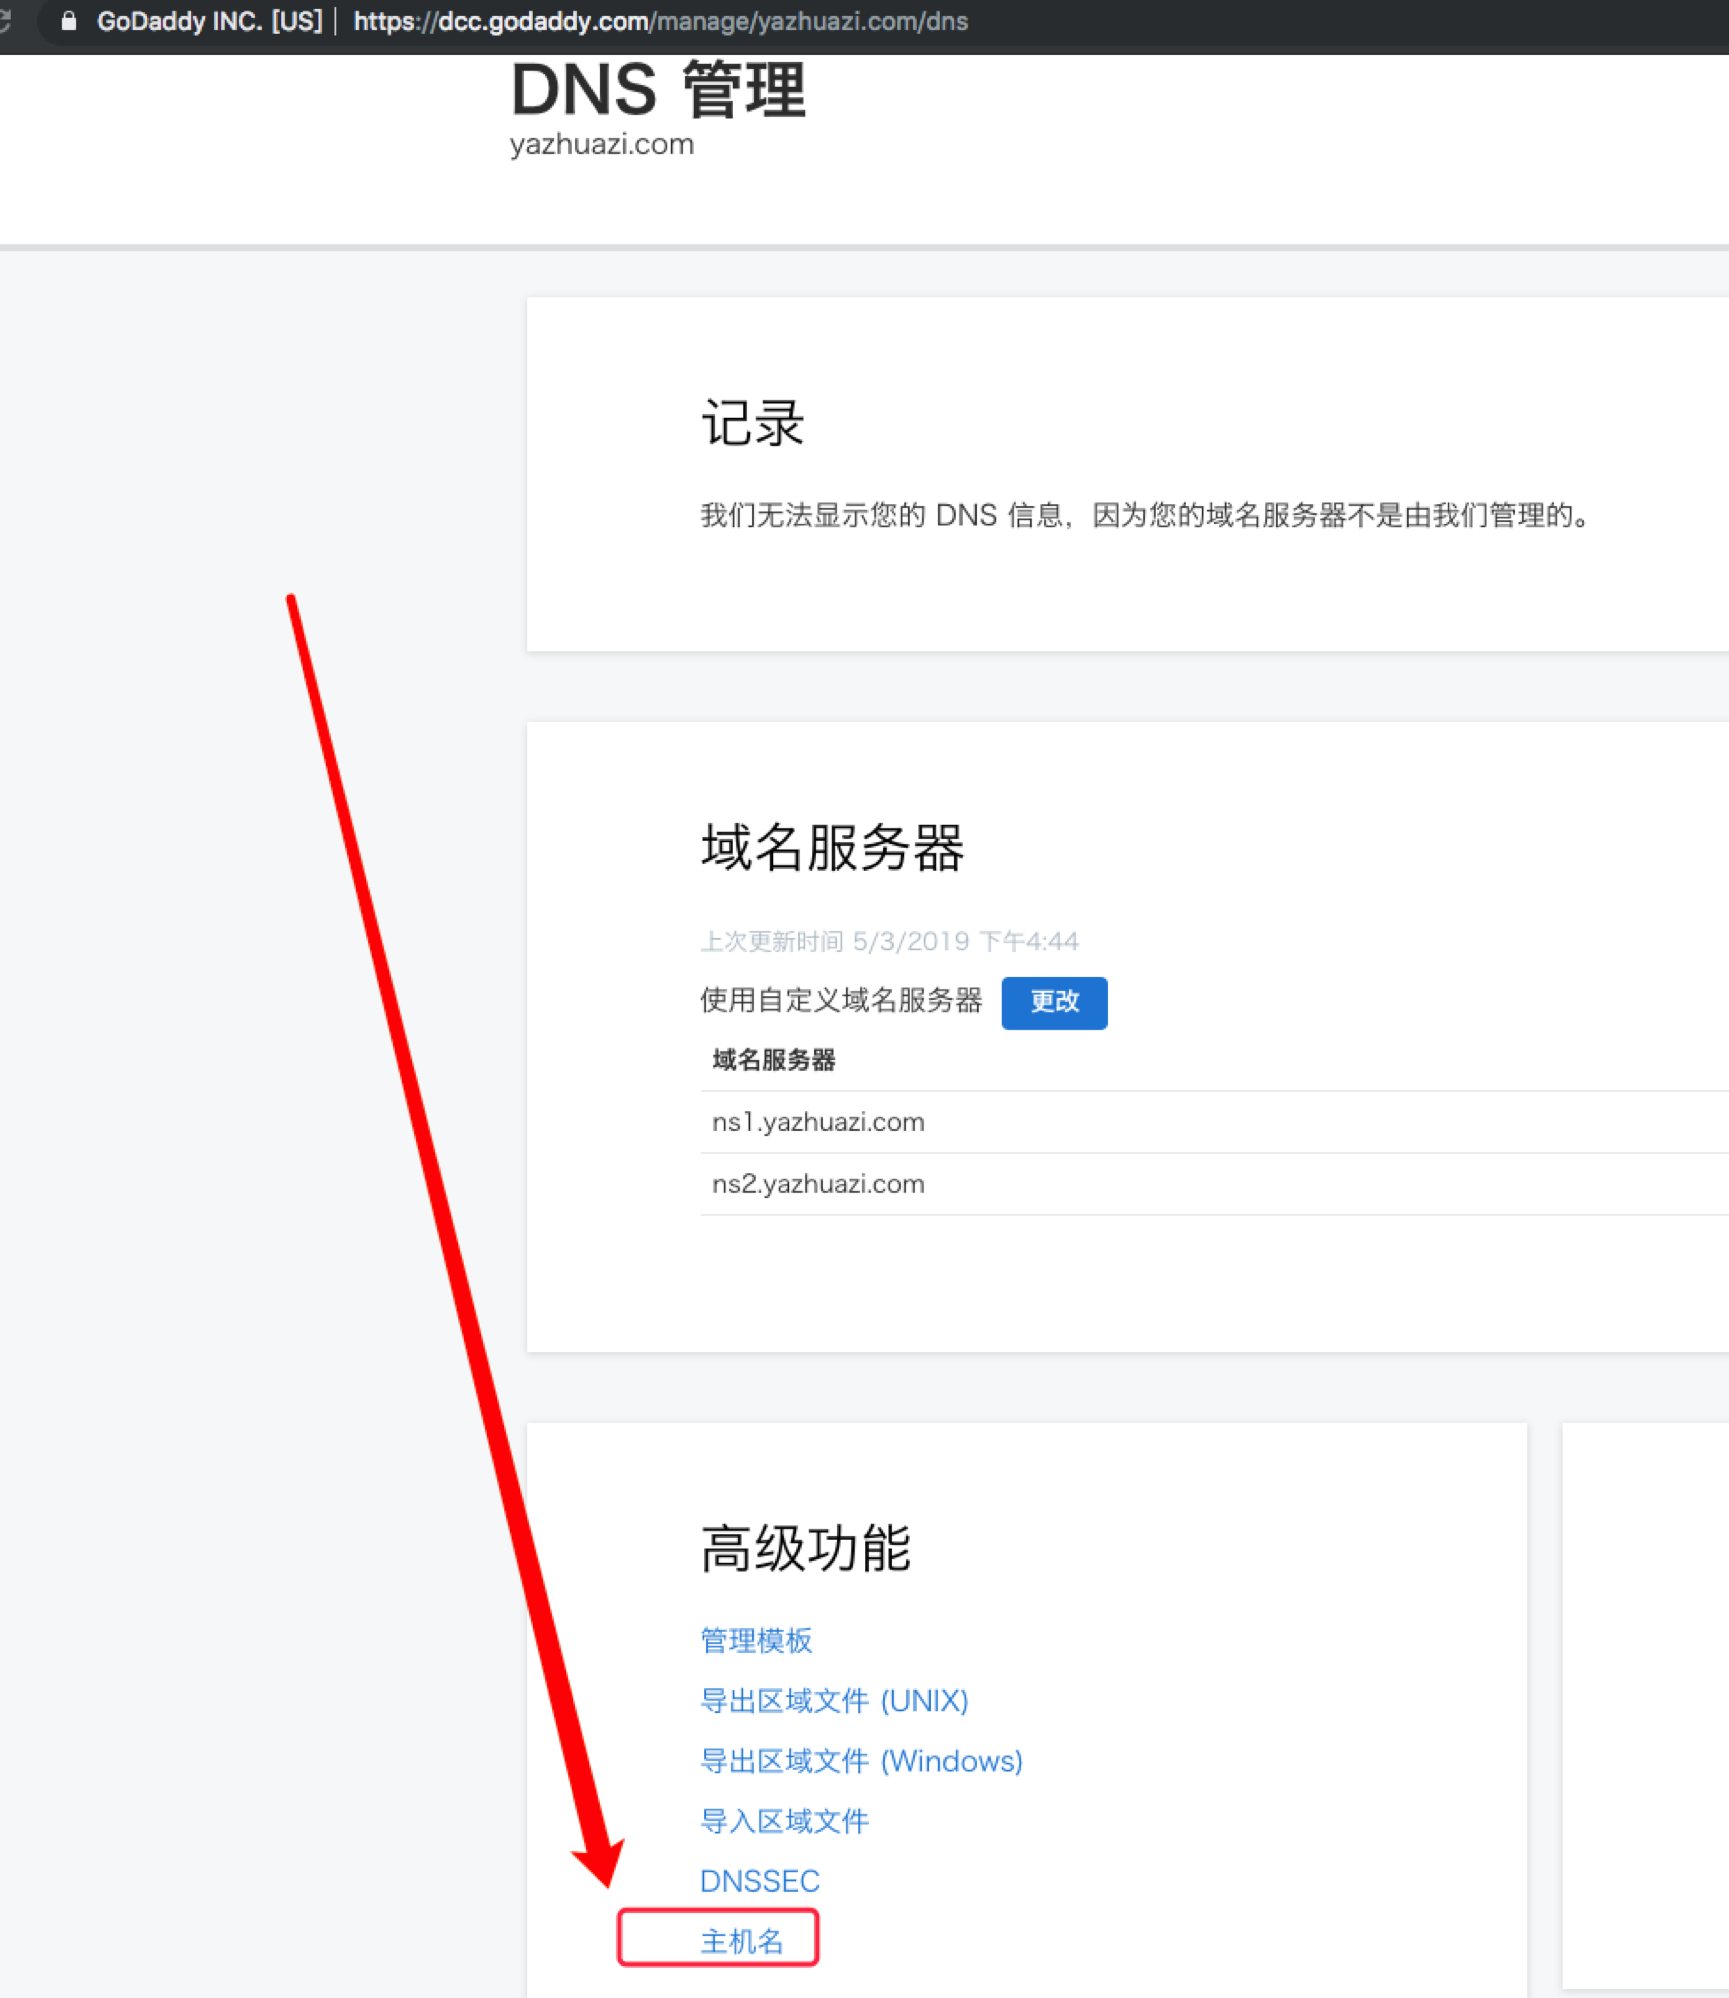Click the yazhuazi.com domain subtitle
Viewport: 1729px width, 1998px height.
click(601, 144)
